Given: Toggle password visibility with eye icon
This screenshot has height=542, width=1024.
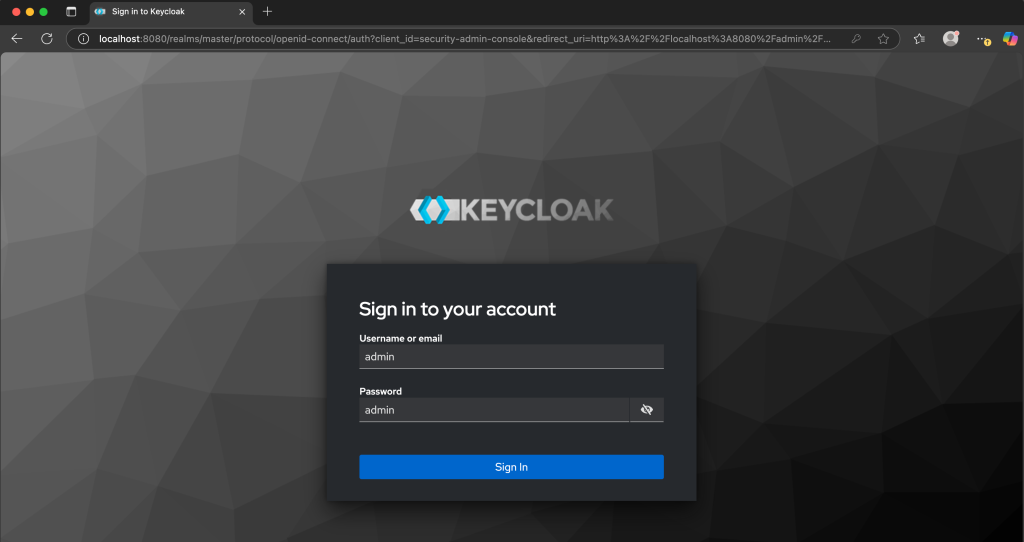Looking at the screenshot, I should click(646, 410).
